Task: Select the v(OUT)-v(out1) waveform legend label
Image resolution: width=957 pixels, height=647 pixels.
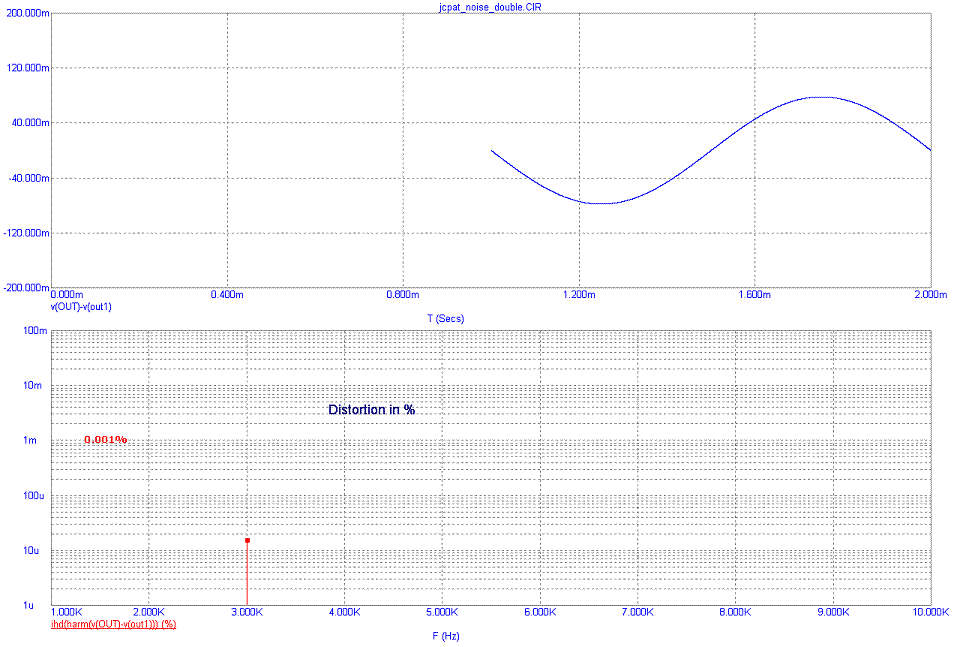Action: 81,306
